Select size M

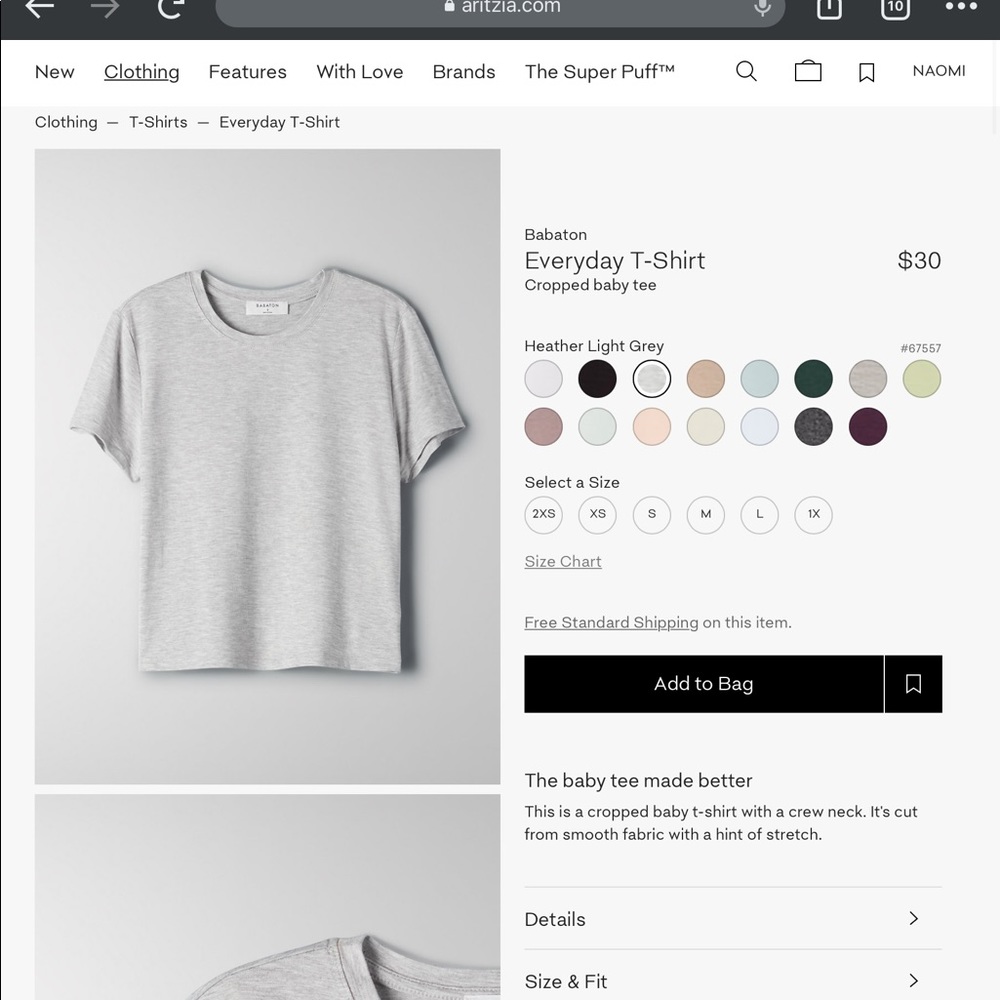click(x=705, y=514)
